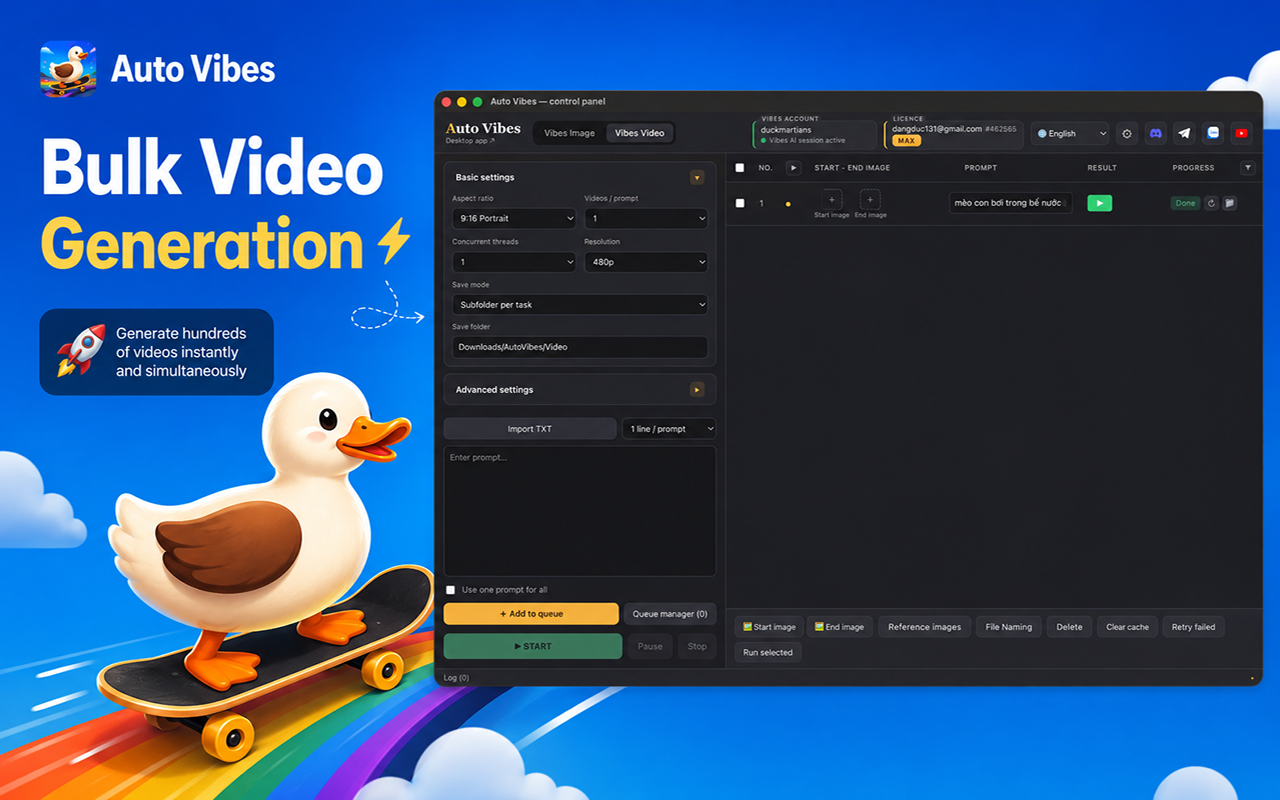Click the Import TXT button
The width and height of the screenshot is (1280, 800).
(530, 429)
